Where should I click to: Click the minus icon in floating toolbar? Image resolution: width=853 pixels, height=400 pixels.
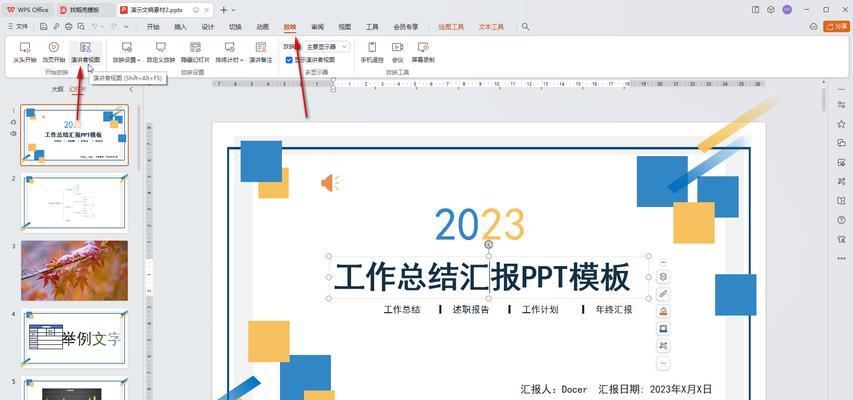click(663, 262)
